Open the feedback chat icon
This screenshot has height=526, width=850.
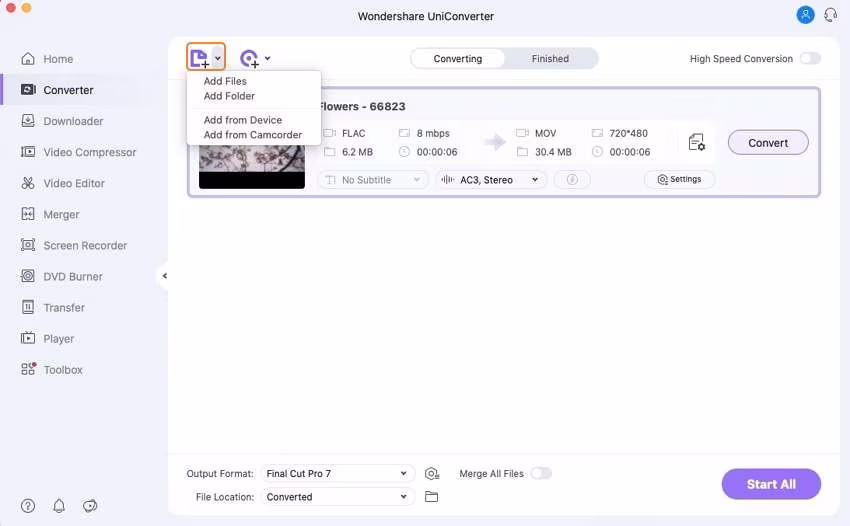(x=90, y=506)
